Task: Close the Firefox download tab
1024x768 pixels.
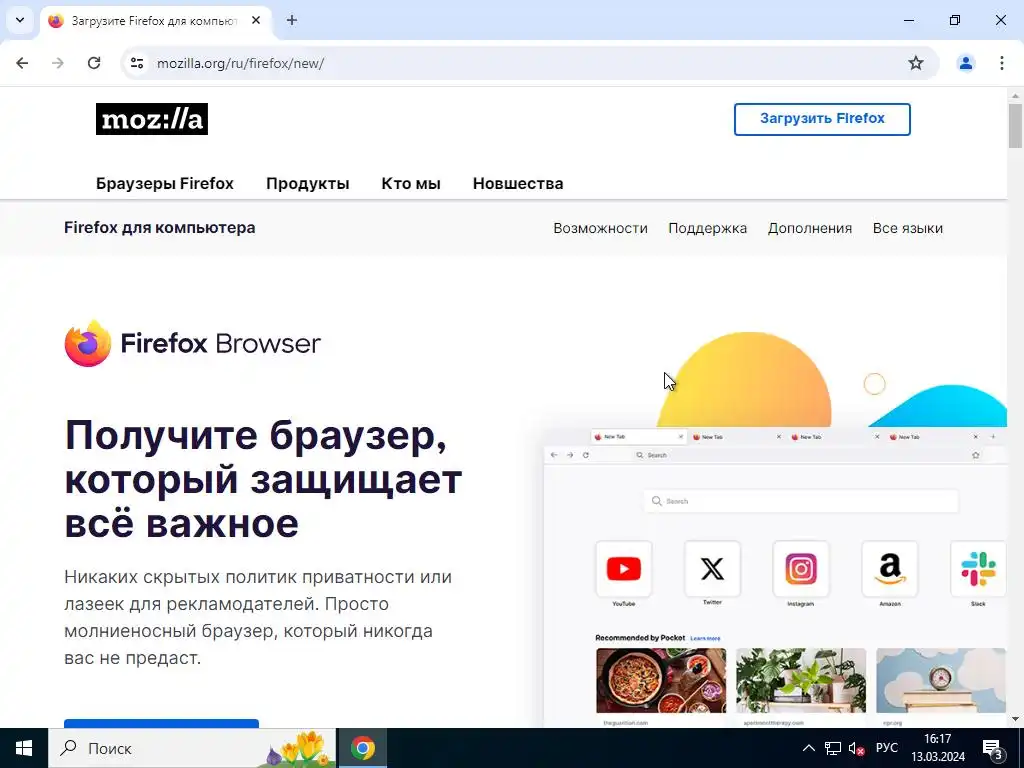Action: [256, 20]
